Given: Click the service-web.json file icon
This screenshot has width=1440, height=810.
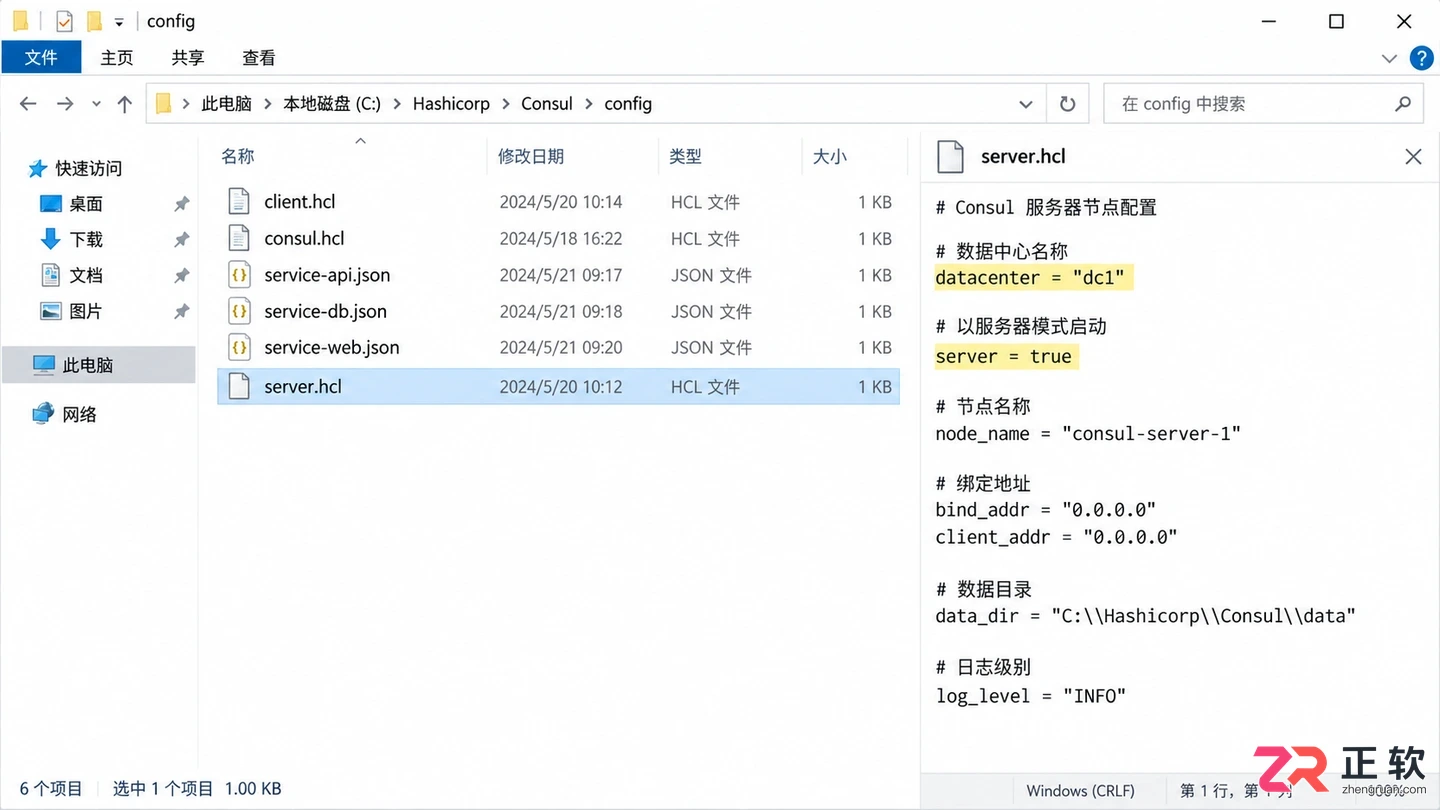Looking at the screenshot, I should 239,348.
